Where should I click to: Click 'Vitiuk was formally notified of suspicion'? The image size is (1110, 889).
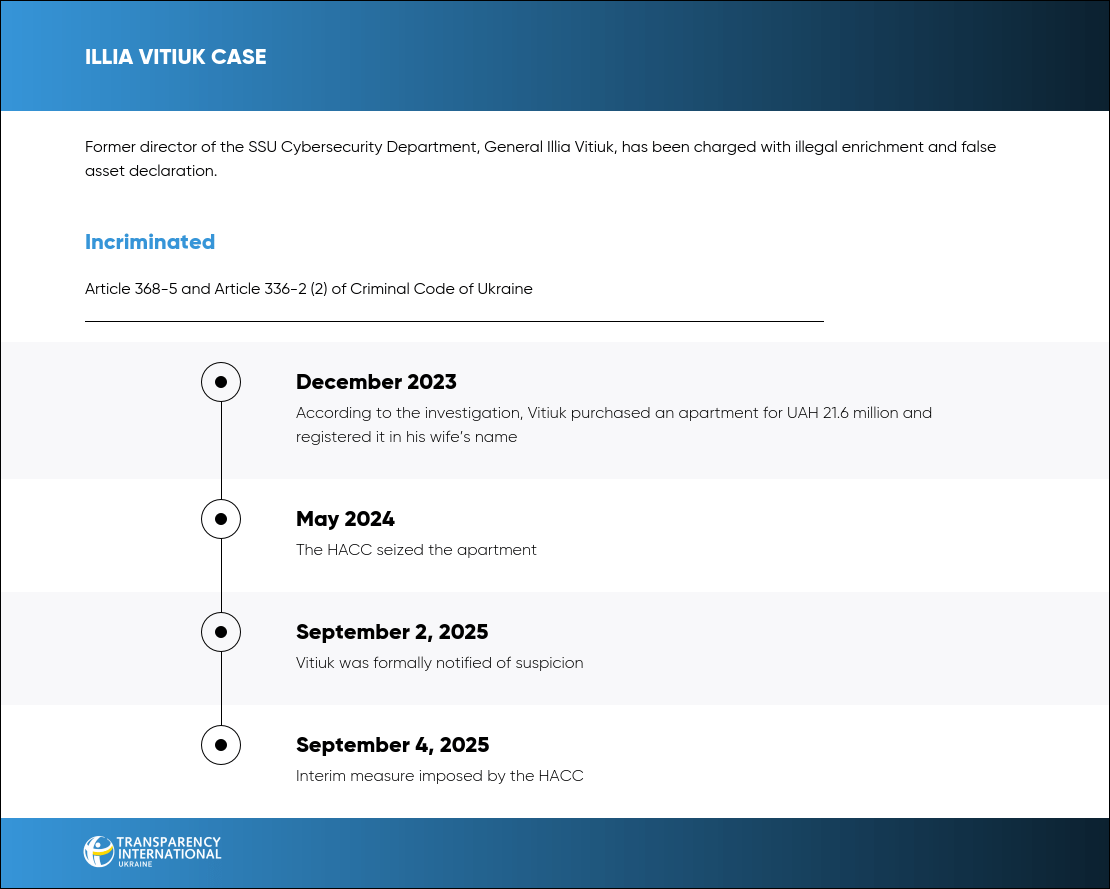pyautogui.click(x=439, y=663)
